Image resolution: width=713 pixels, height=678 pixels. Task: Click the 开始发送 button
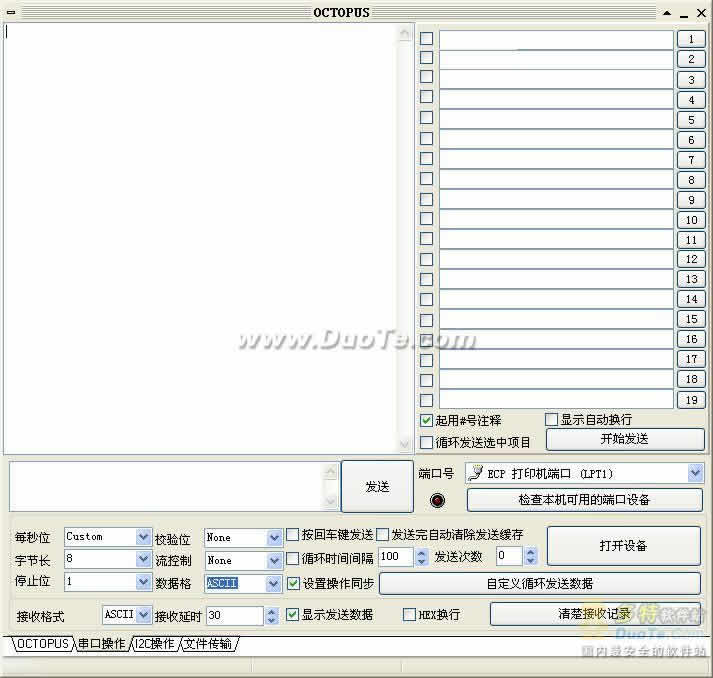[x=625, y=439]
